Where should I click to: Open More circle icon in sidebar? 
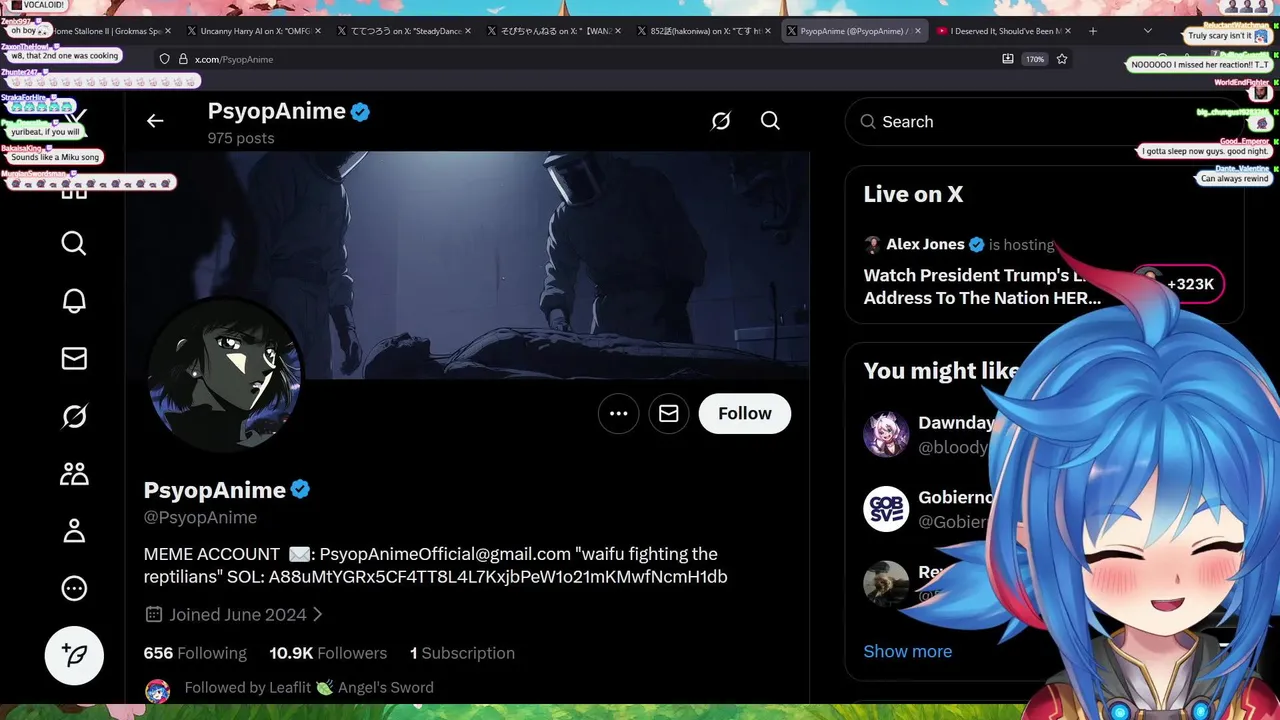point(74,589)
